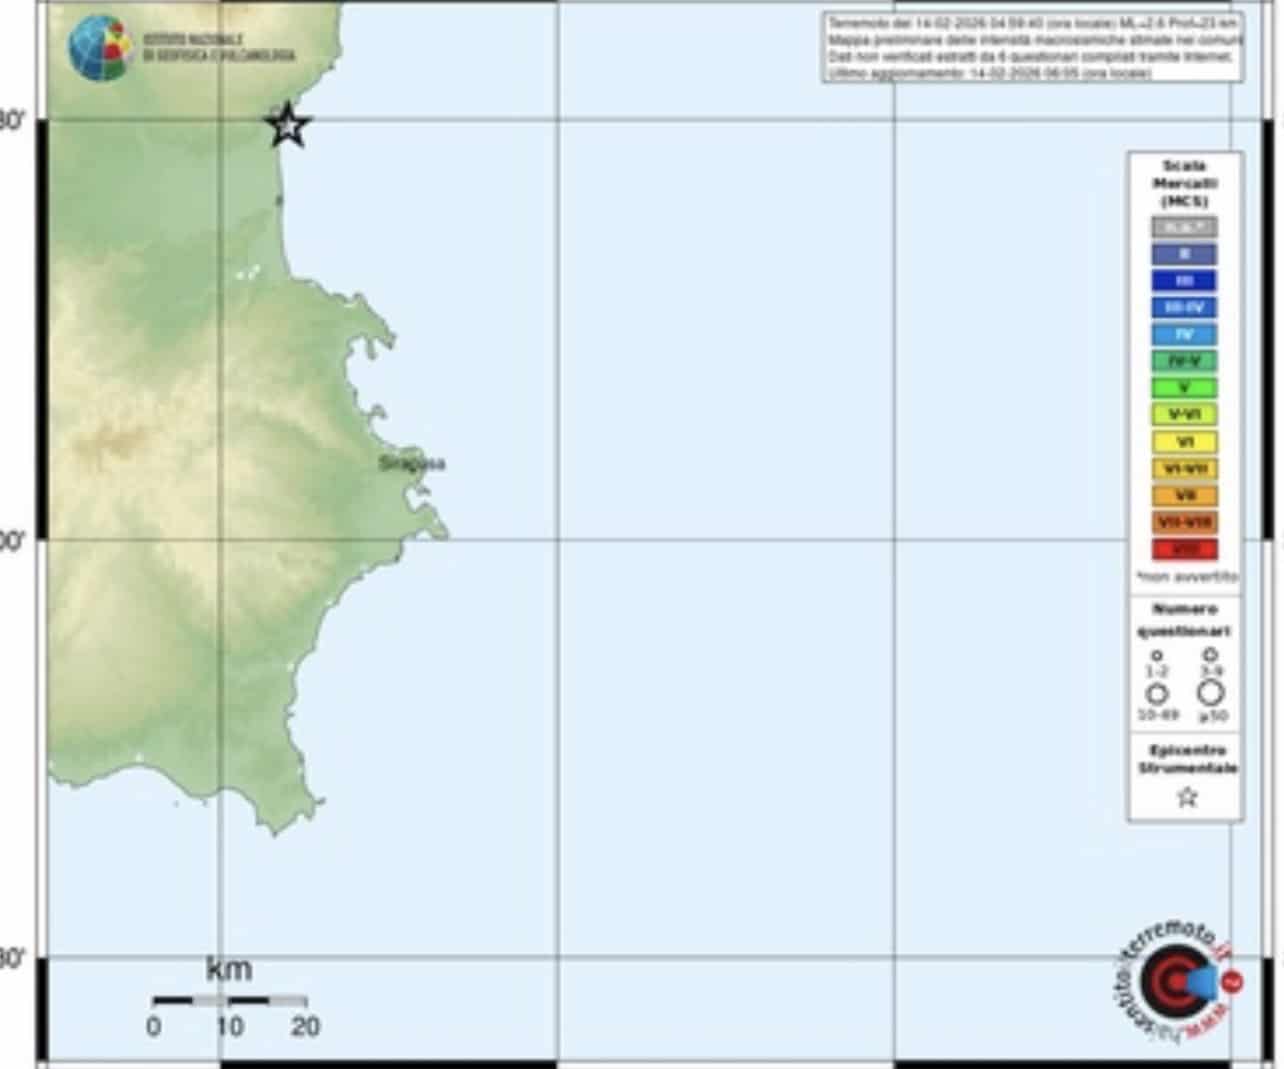Viewport: 1284px width, 1069px height.
Task: Click the epicenter star on the coastline
Action: (x=288, y=125)
